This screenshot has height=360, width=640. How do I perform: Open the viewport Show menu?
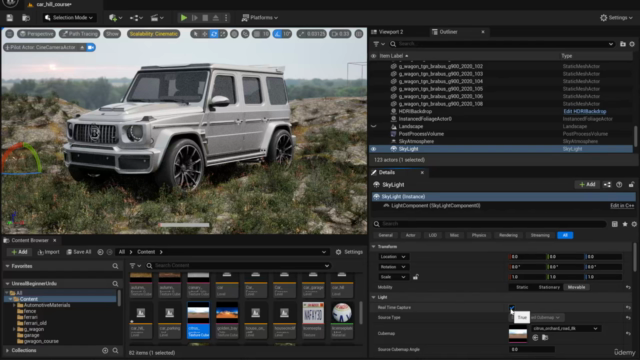coord(112,34)
